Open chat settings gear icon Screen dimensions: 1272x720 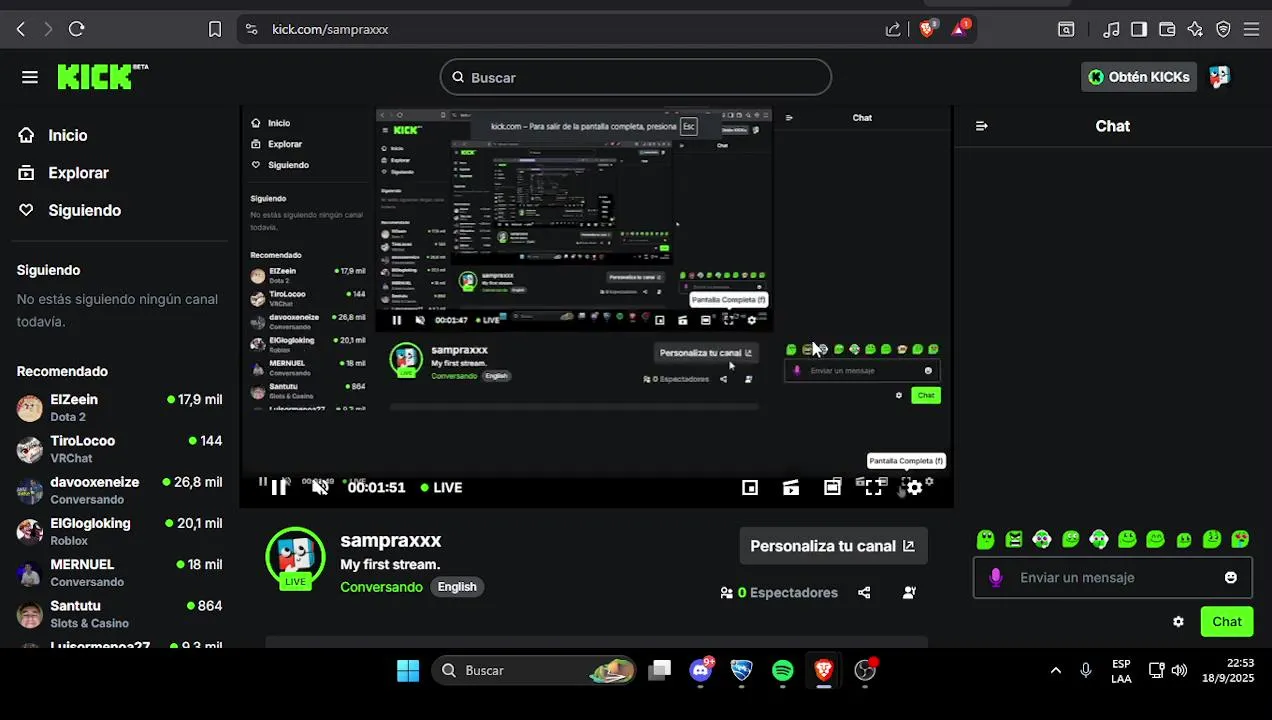[1178, 622]
